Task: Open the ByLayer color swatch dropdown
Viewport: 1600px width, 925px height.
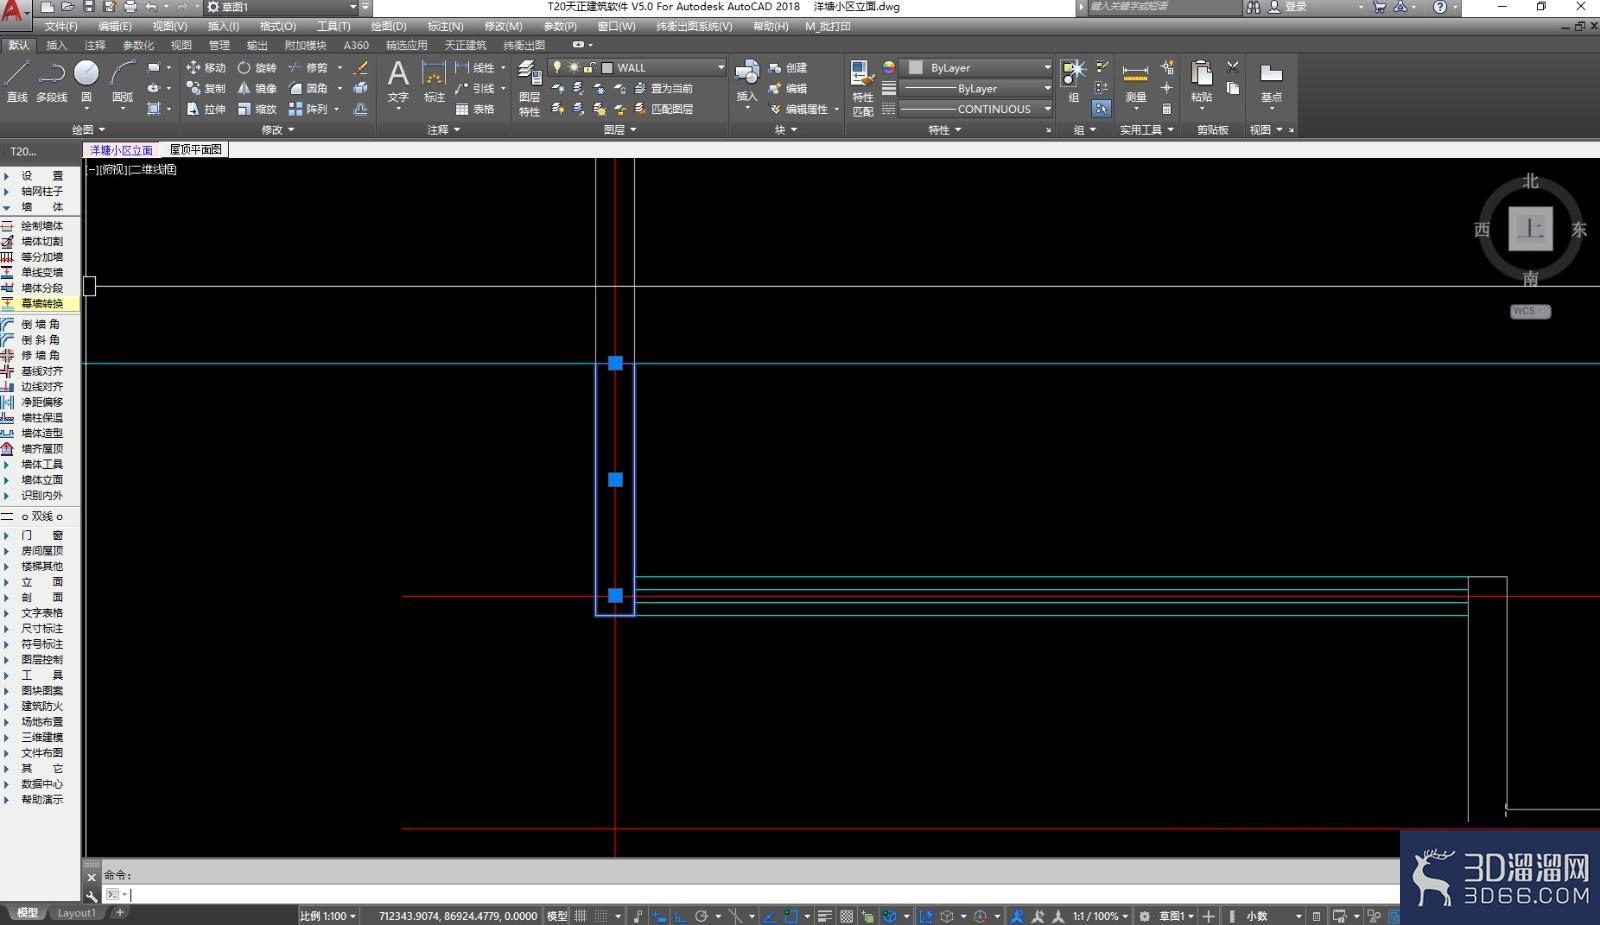Action: pyautogui.click(x=977, y=67)
